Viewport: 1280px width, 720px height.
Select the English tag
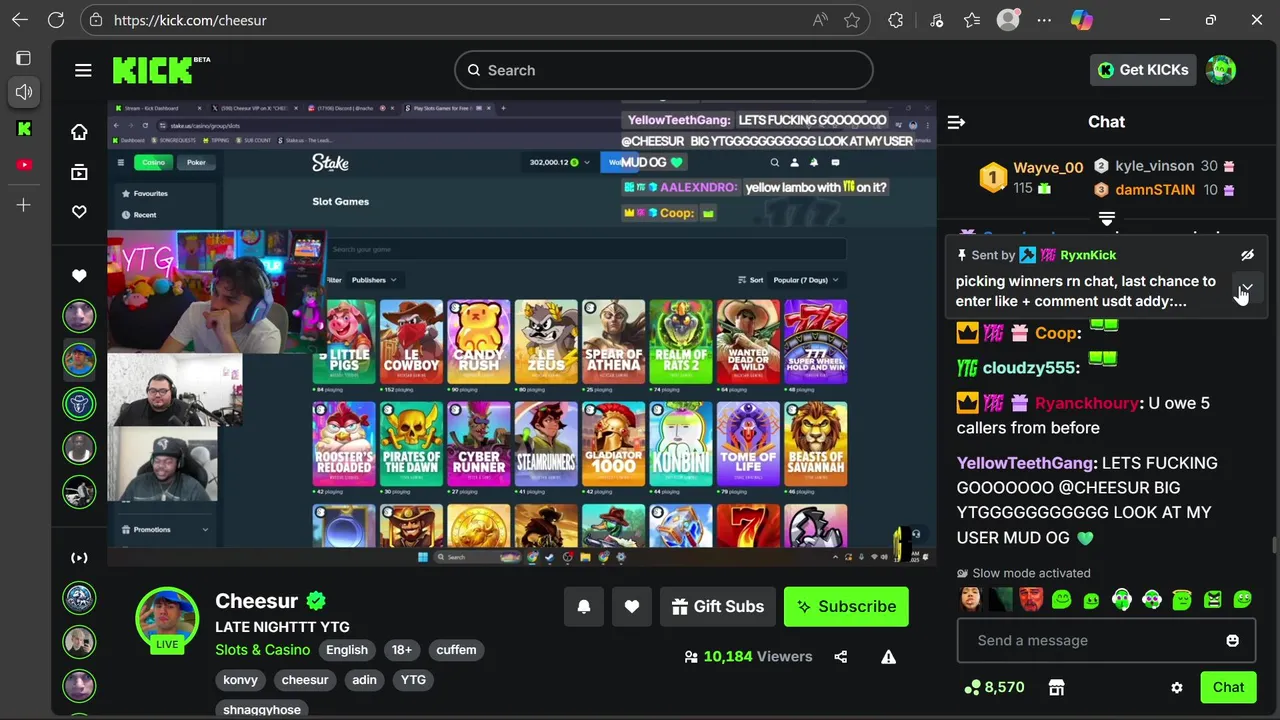(347, 650)
